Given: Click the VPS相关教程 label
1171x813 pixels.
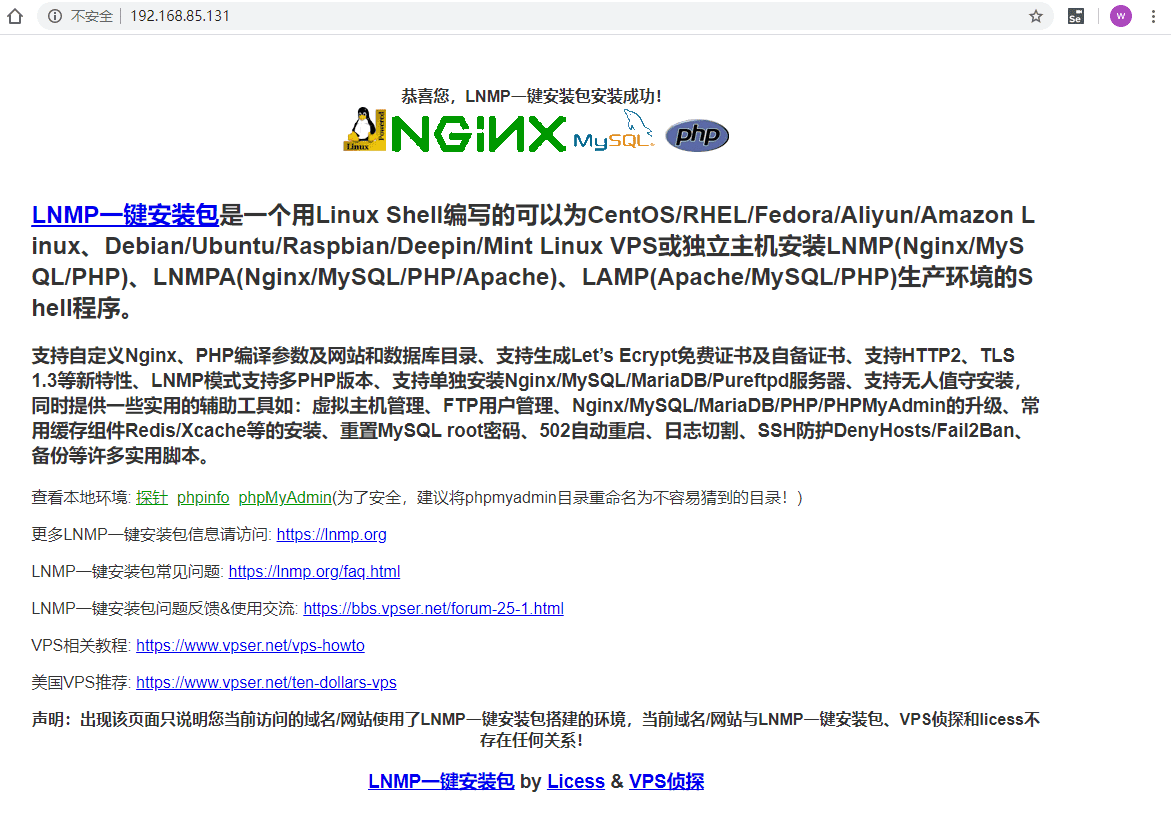Looking at the screenshot, I should [x=81, y=645].
